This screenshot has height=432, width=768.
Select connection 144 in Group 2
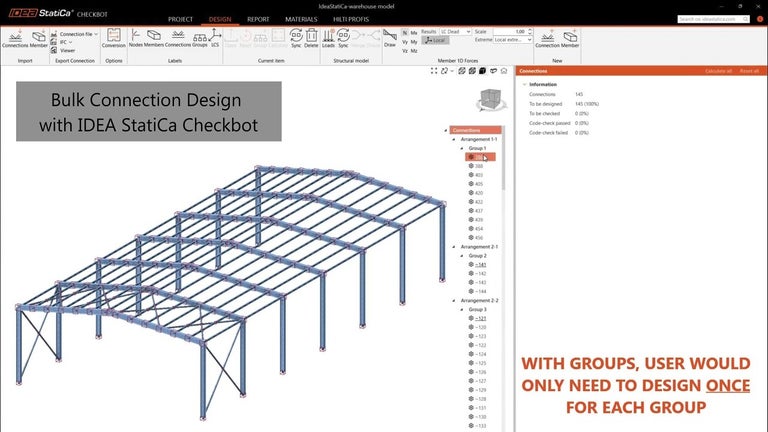pos(478,291)
